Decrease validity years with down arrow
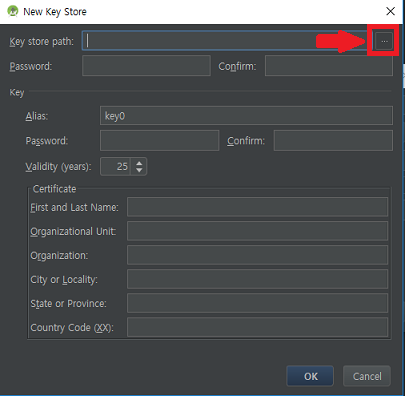 click(139, 170)
